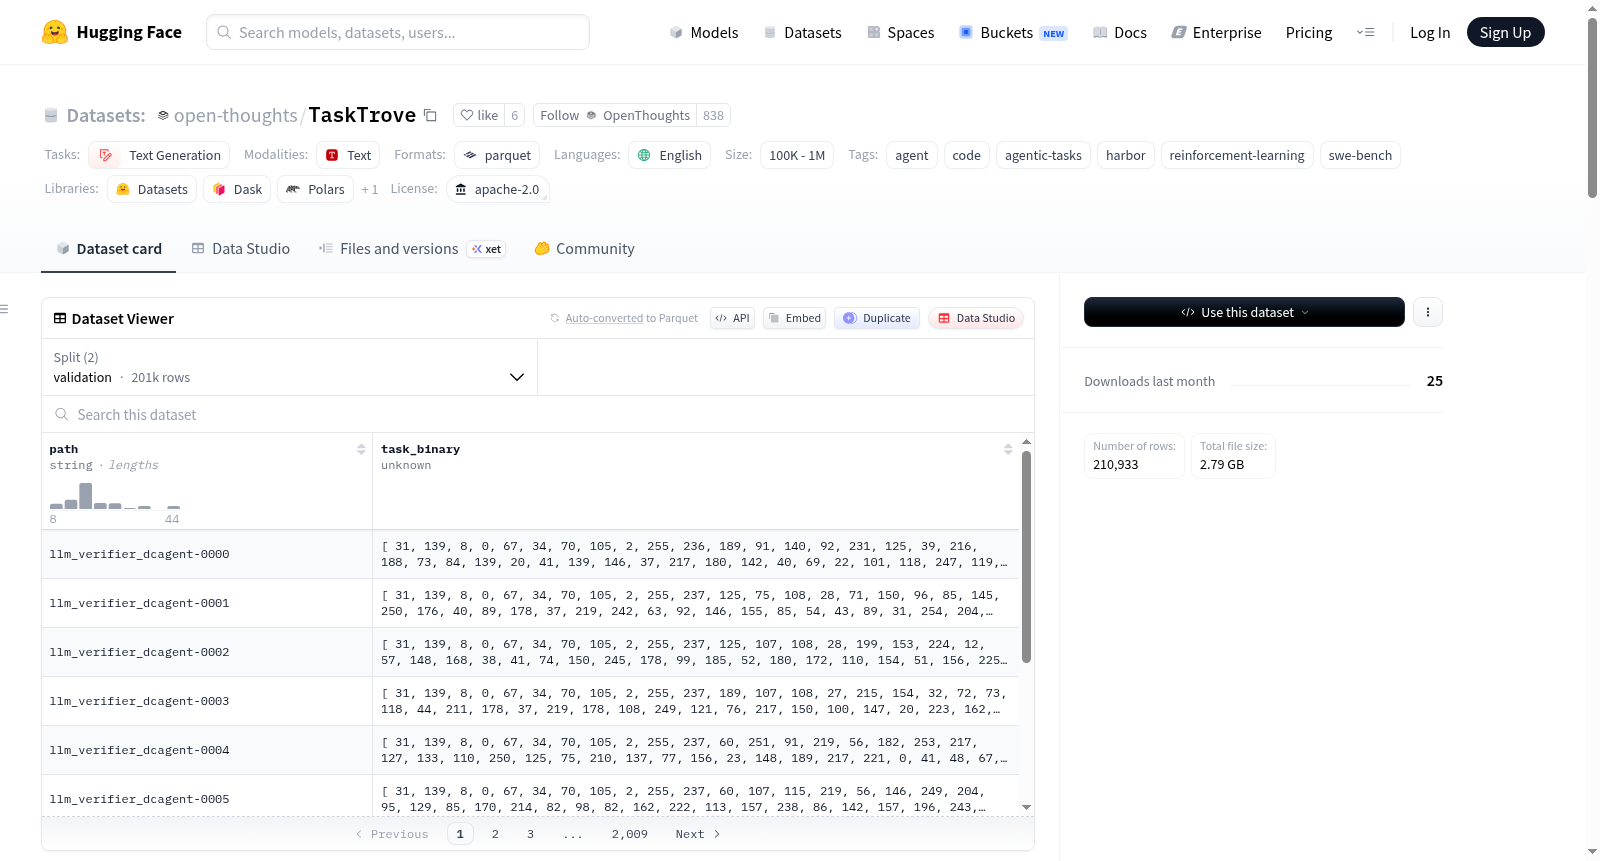Image resolution: width=1600 pixels, height=861 pixels.
Task: Open Pricing in the top navigation
Action: 1308,33
